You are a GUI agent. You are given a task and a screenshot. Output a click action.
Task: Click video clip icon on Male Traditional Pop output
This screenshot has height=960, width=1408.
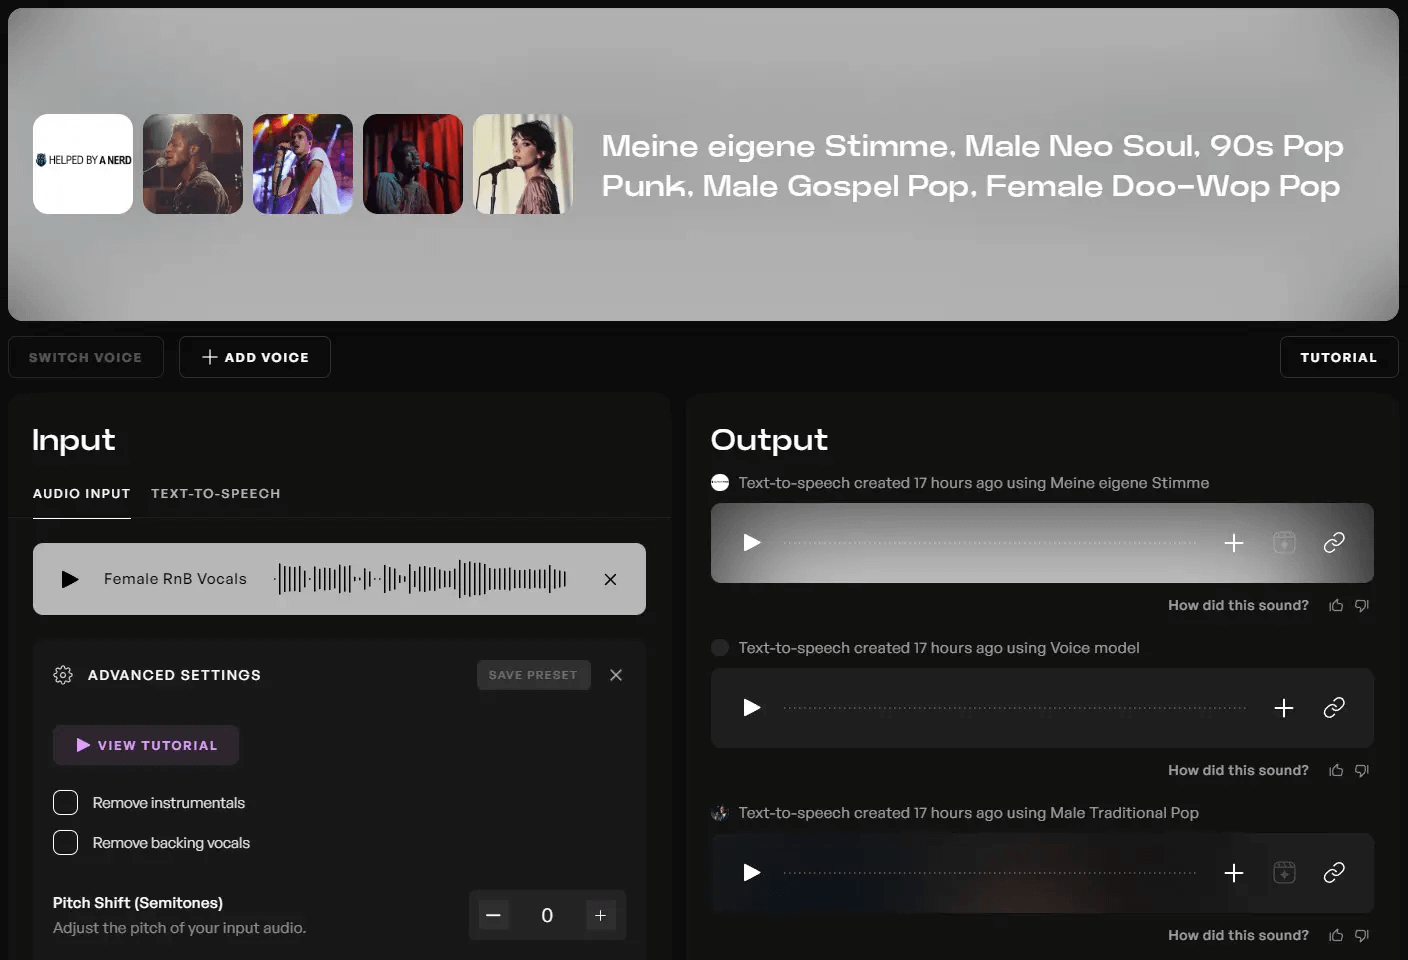(1284, 873)
